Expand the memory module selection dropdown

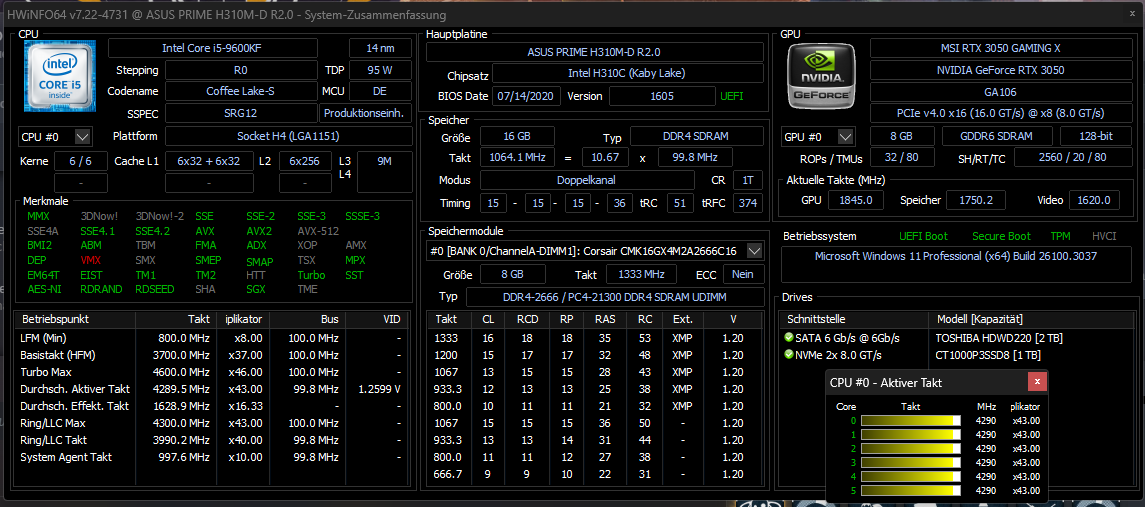755,251
